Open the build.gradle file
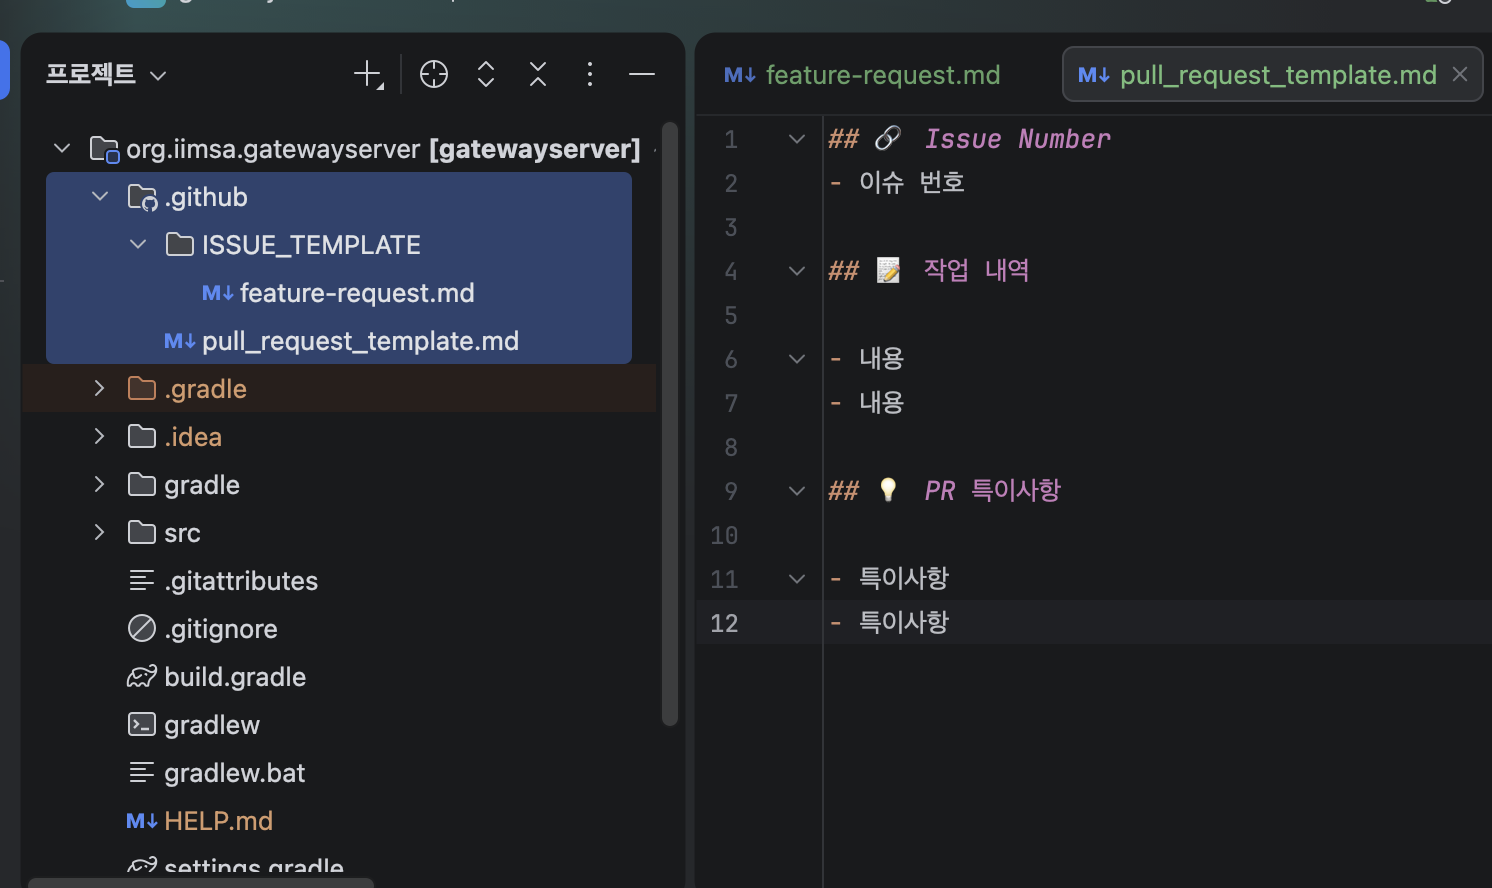 click(x=235, y=677)
